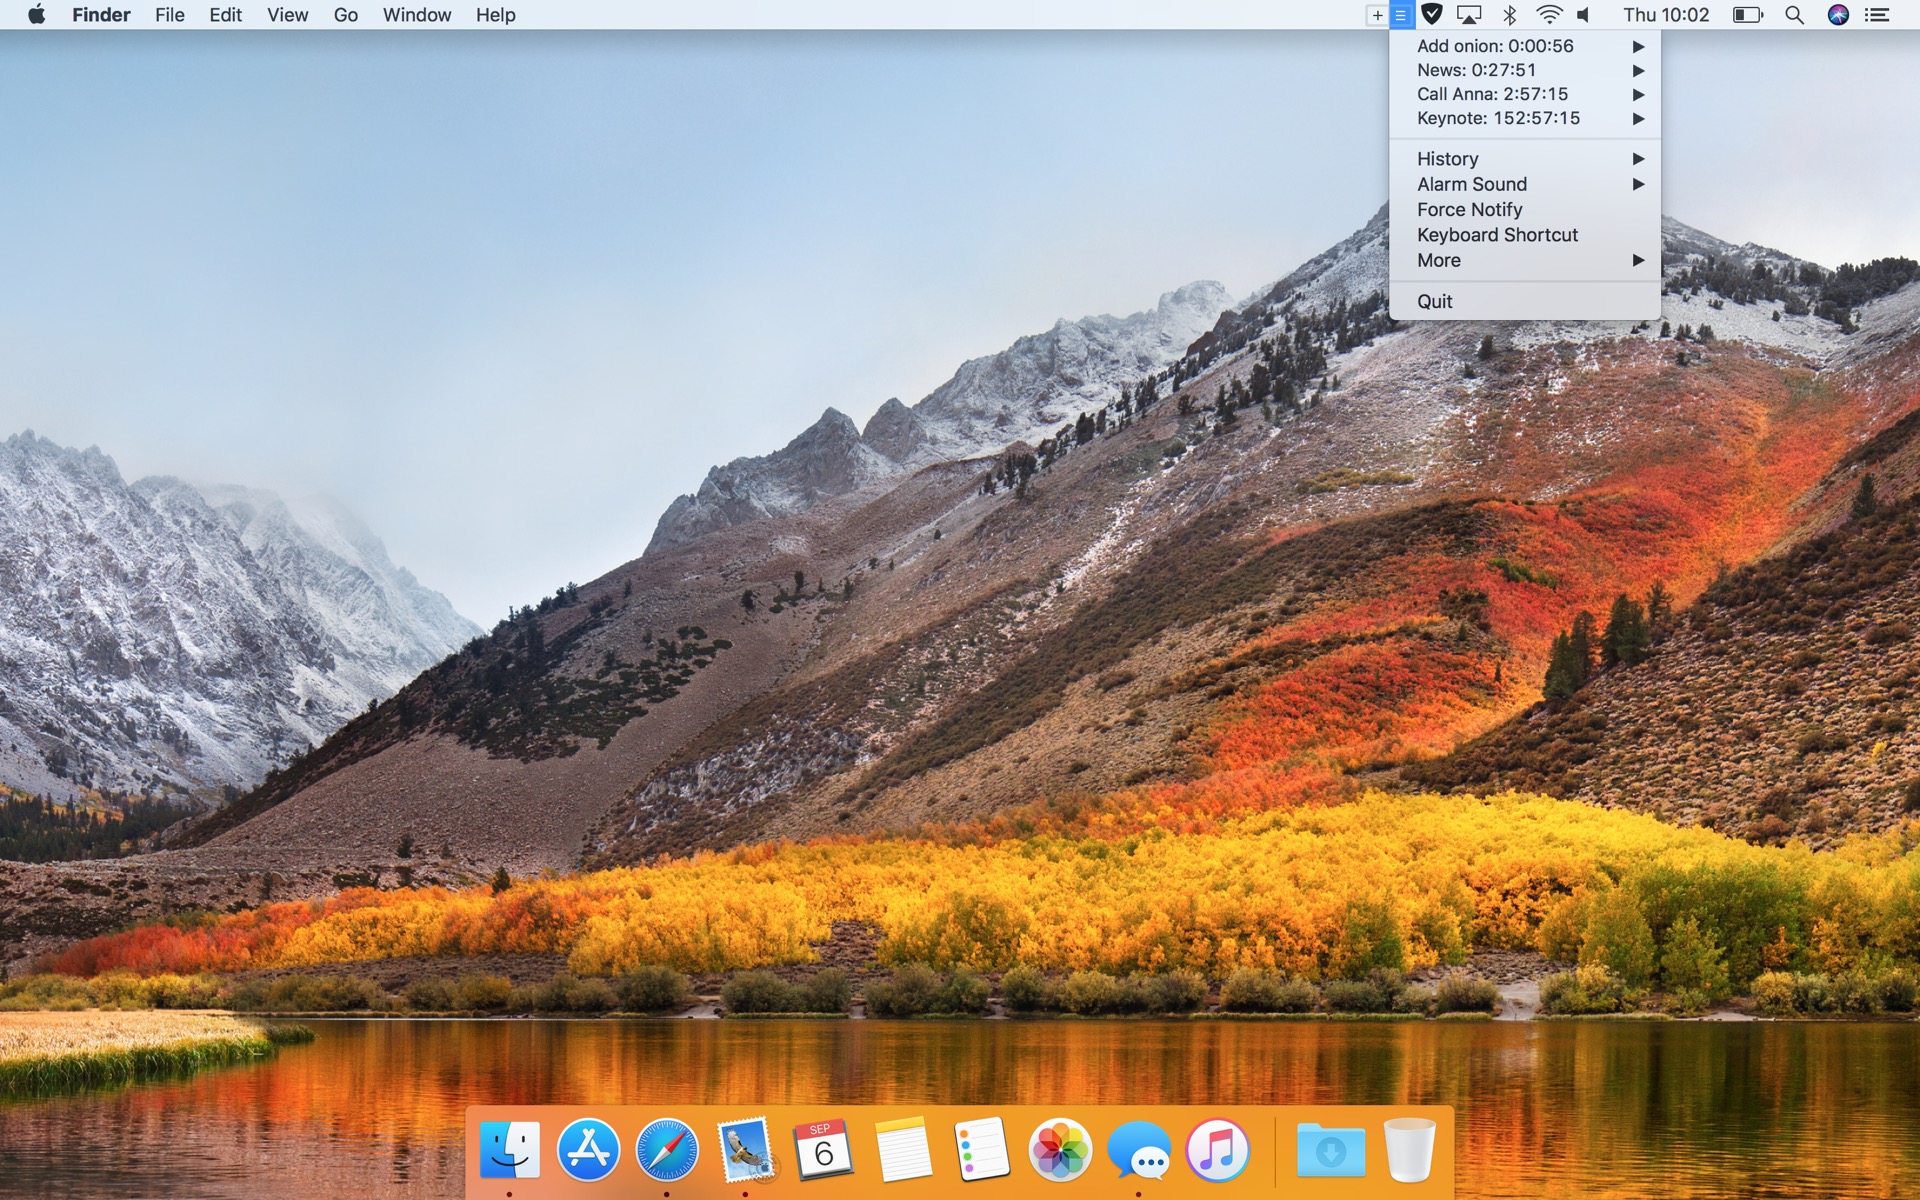Image resolution: width=1920 pixels, height=1200 pixels.
Task: Activate Siri from the menu bar
Action: point(1838,15)
